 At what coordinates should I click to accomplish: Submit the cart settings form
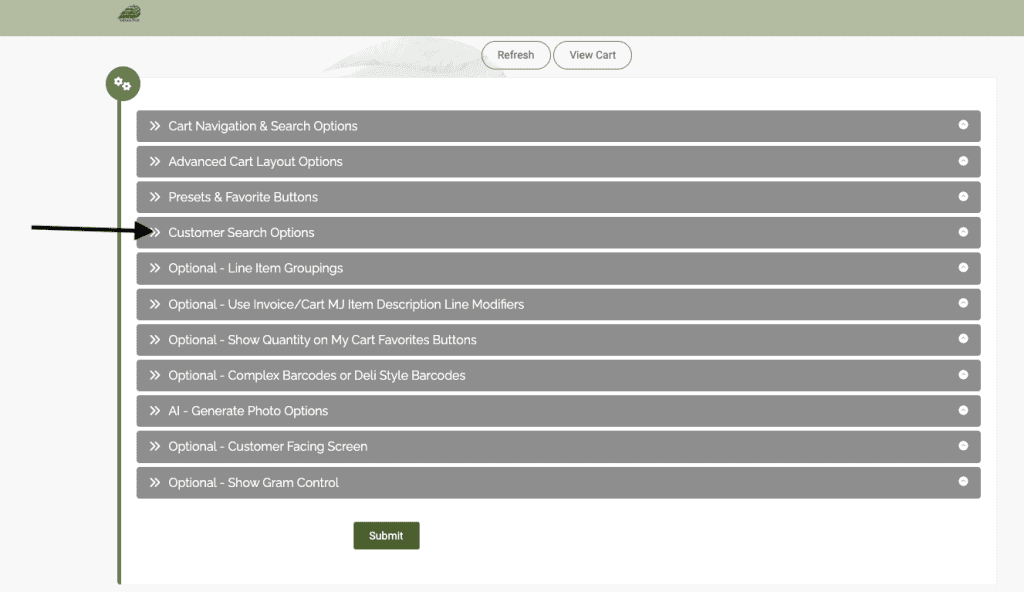pos(386,536)
